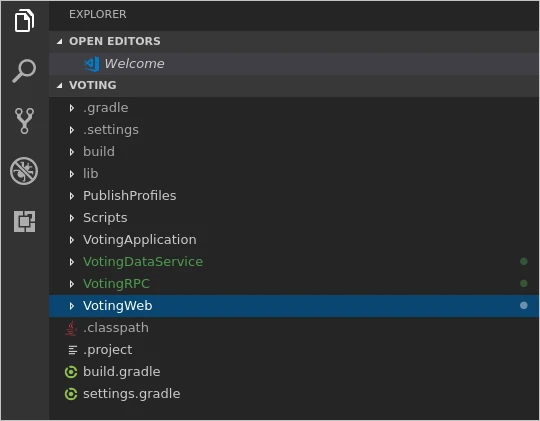Select the VotingApplication folder
540x421 pixels.
click(x=294, y=240)
